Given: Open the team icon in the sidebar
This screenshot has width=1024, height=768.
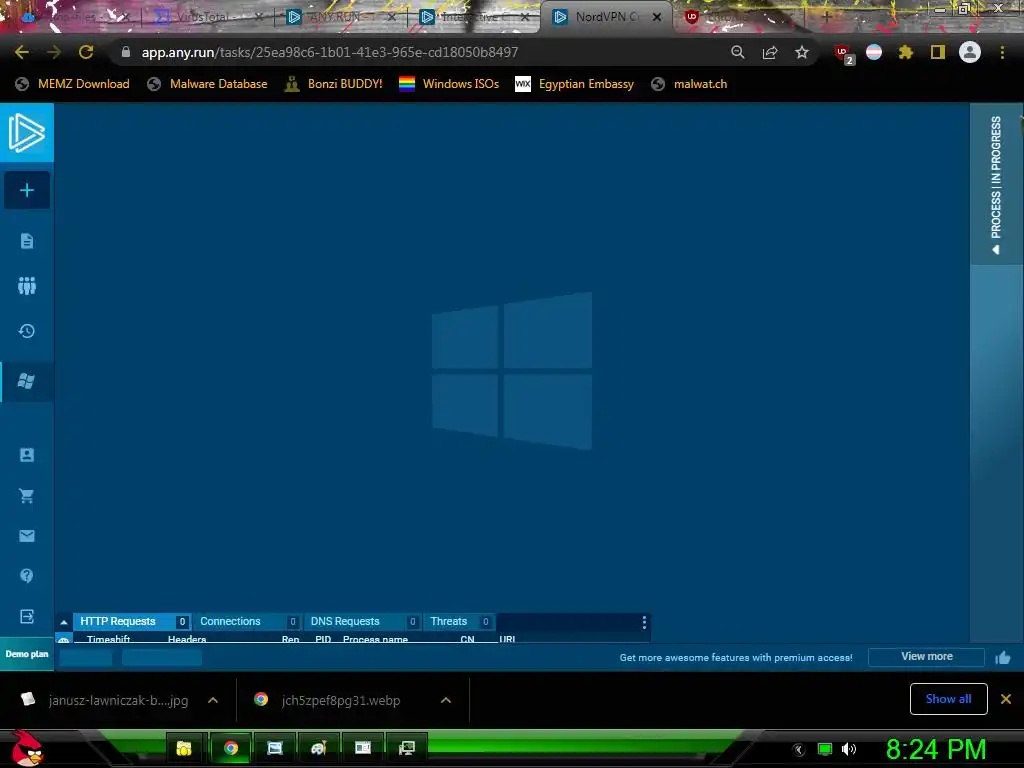Looking at the screenshot, I should tap(27, 285).
